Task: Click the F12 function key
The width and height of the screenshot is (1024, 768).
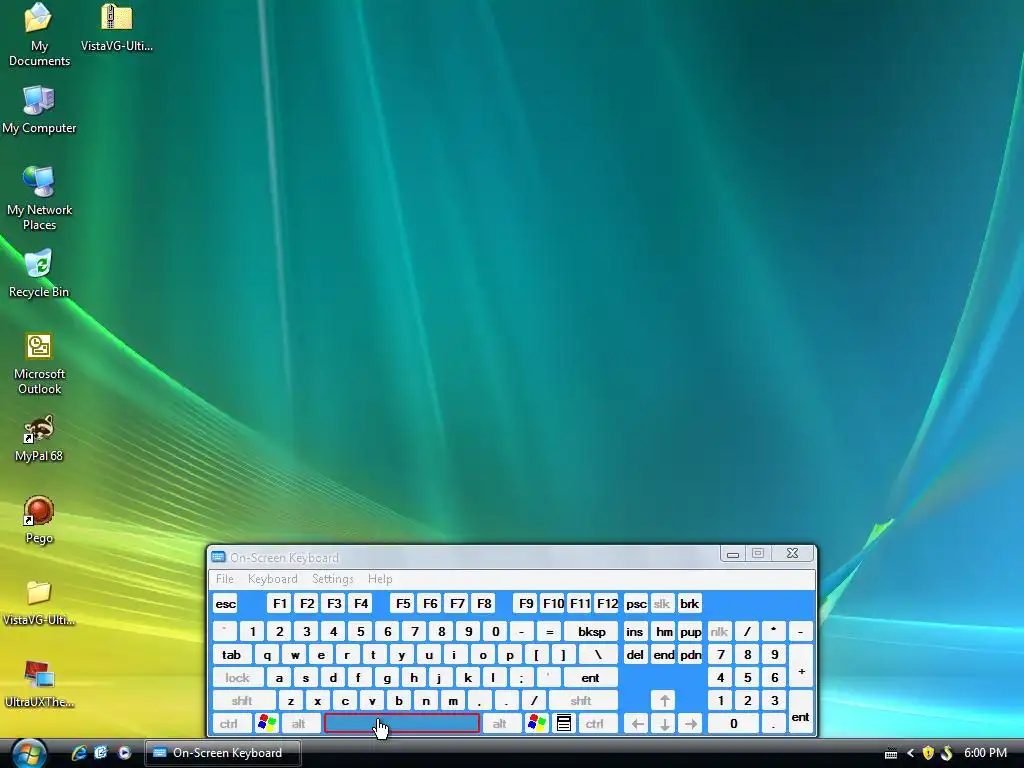Action: [607, 603]
